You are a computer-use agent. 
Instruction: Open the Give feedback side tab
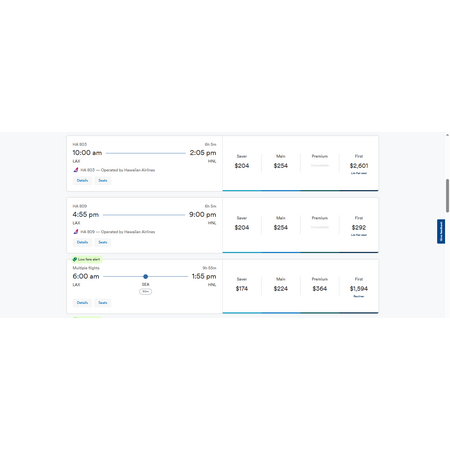coord(441,231)
